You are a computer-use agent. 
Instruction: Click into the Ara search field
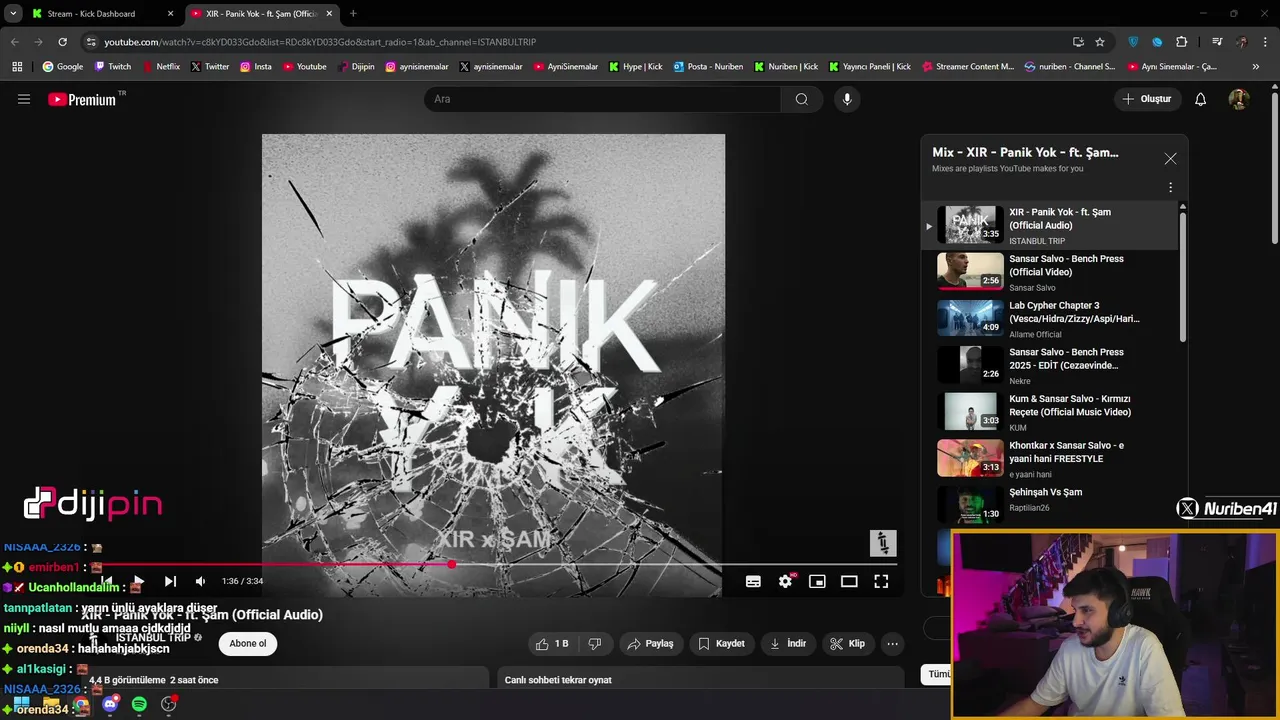pyautogui.click(x=603, y=99)
